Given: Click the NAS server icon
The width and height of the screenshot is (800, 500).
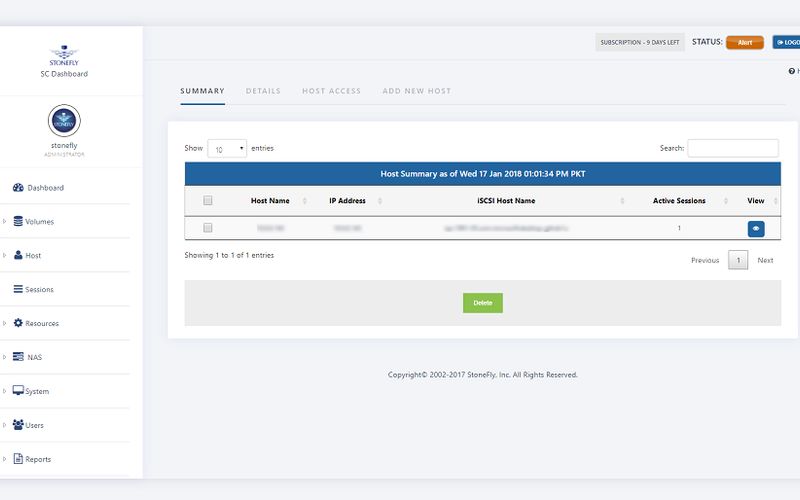Looking at the screenshot, I should [18, 357].
